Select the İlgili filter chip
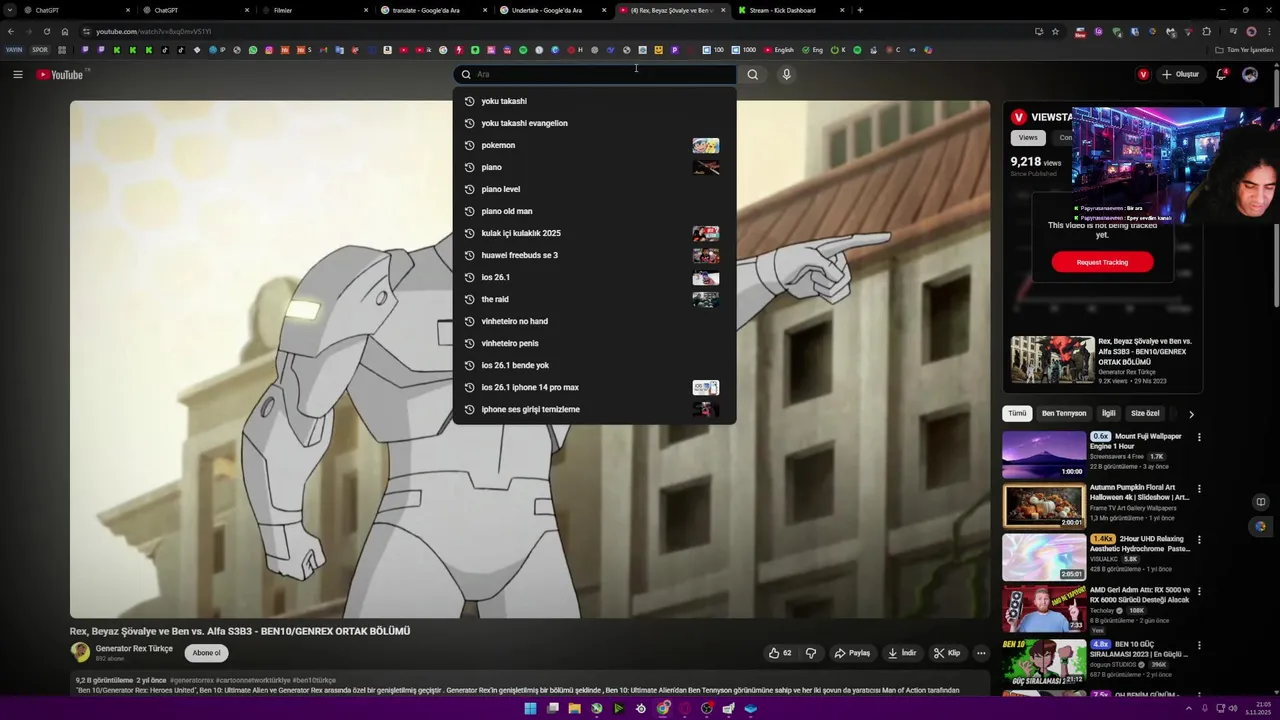 pos(1108,413)
